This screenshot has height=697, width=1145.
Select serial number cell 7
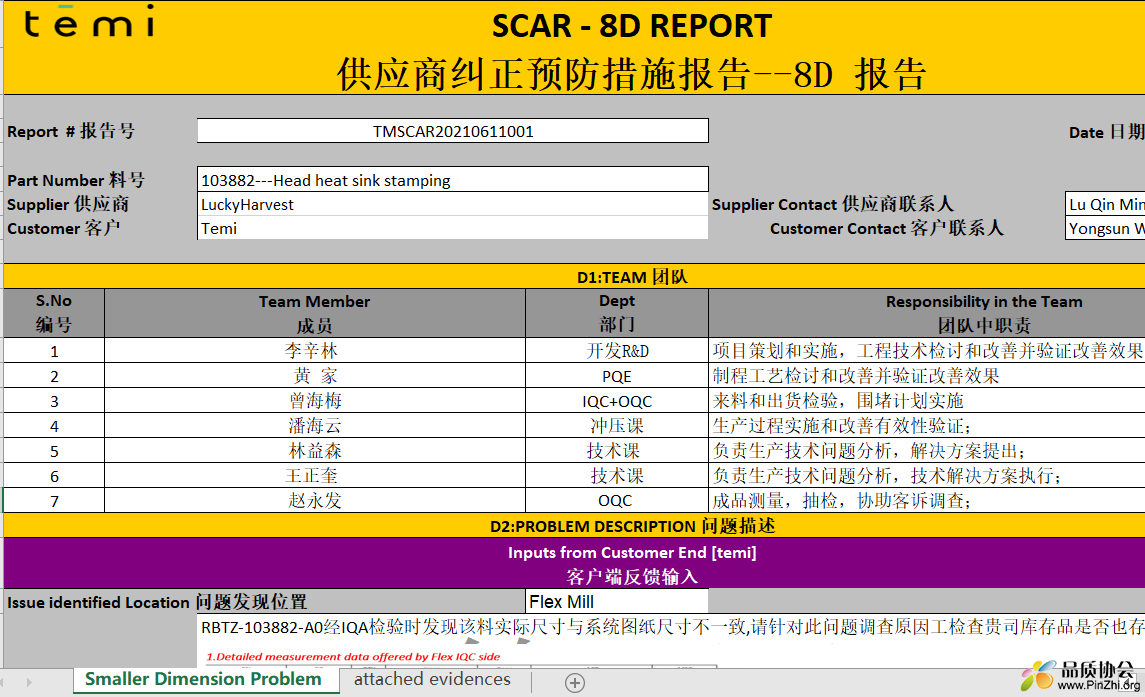54,500
